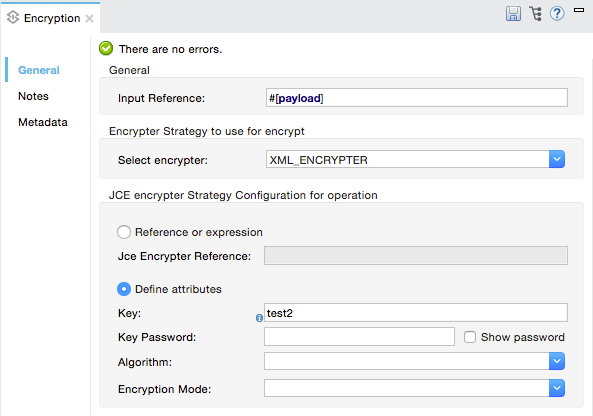This screenshot has height=416, width=593.
Task: Open the Notes section
Action: click(33, 96)
